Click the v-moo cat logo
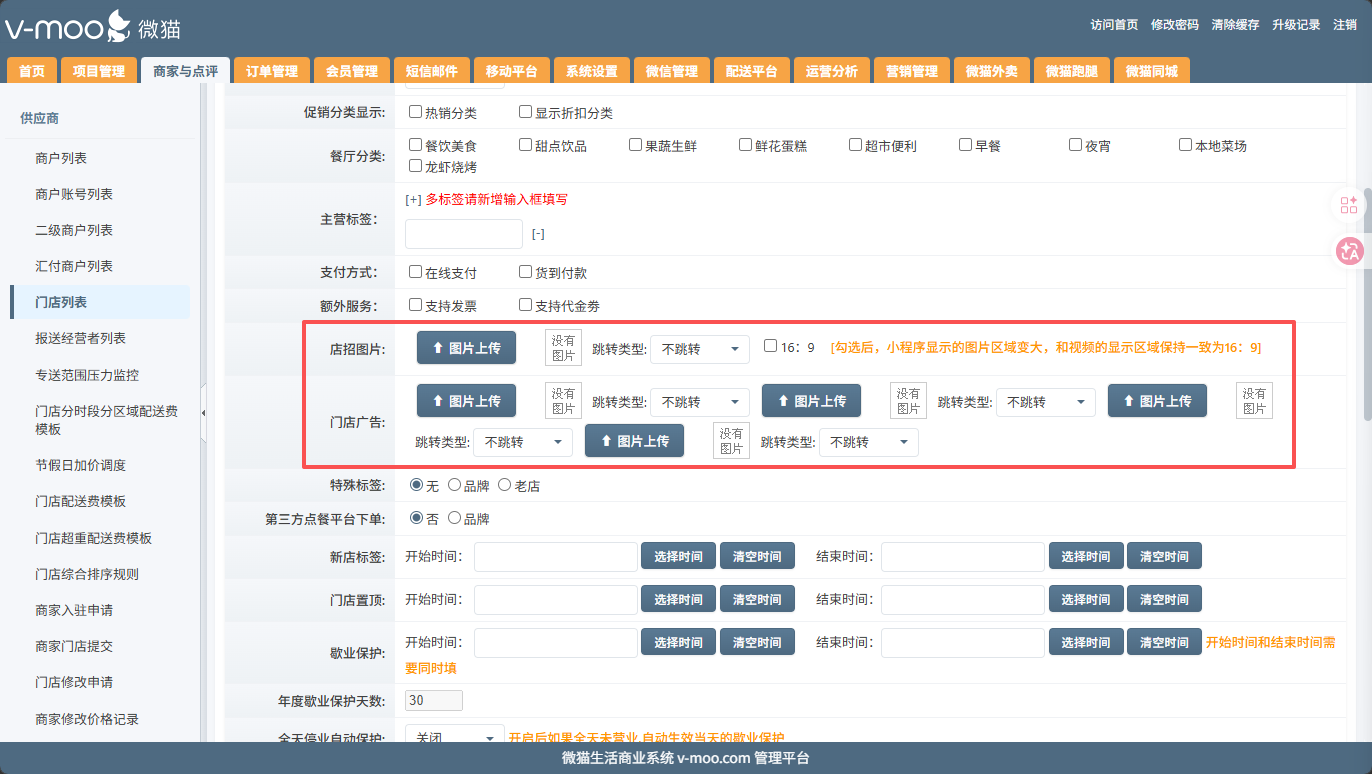Screen dimensions: 1372x774 92,27
